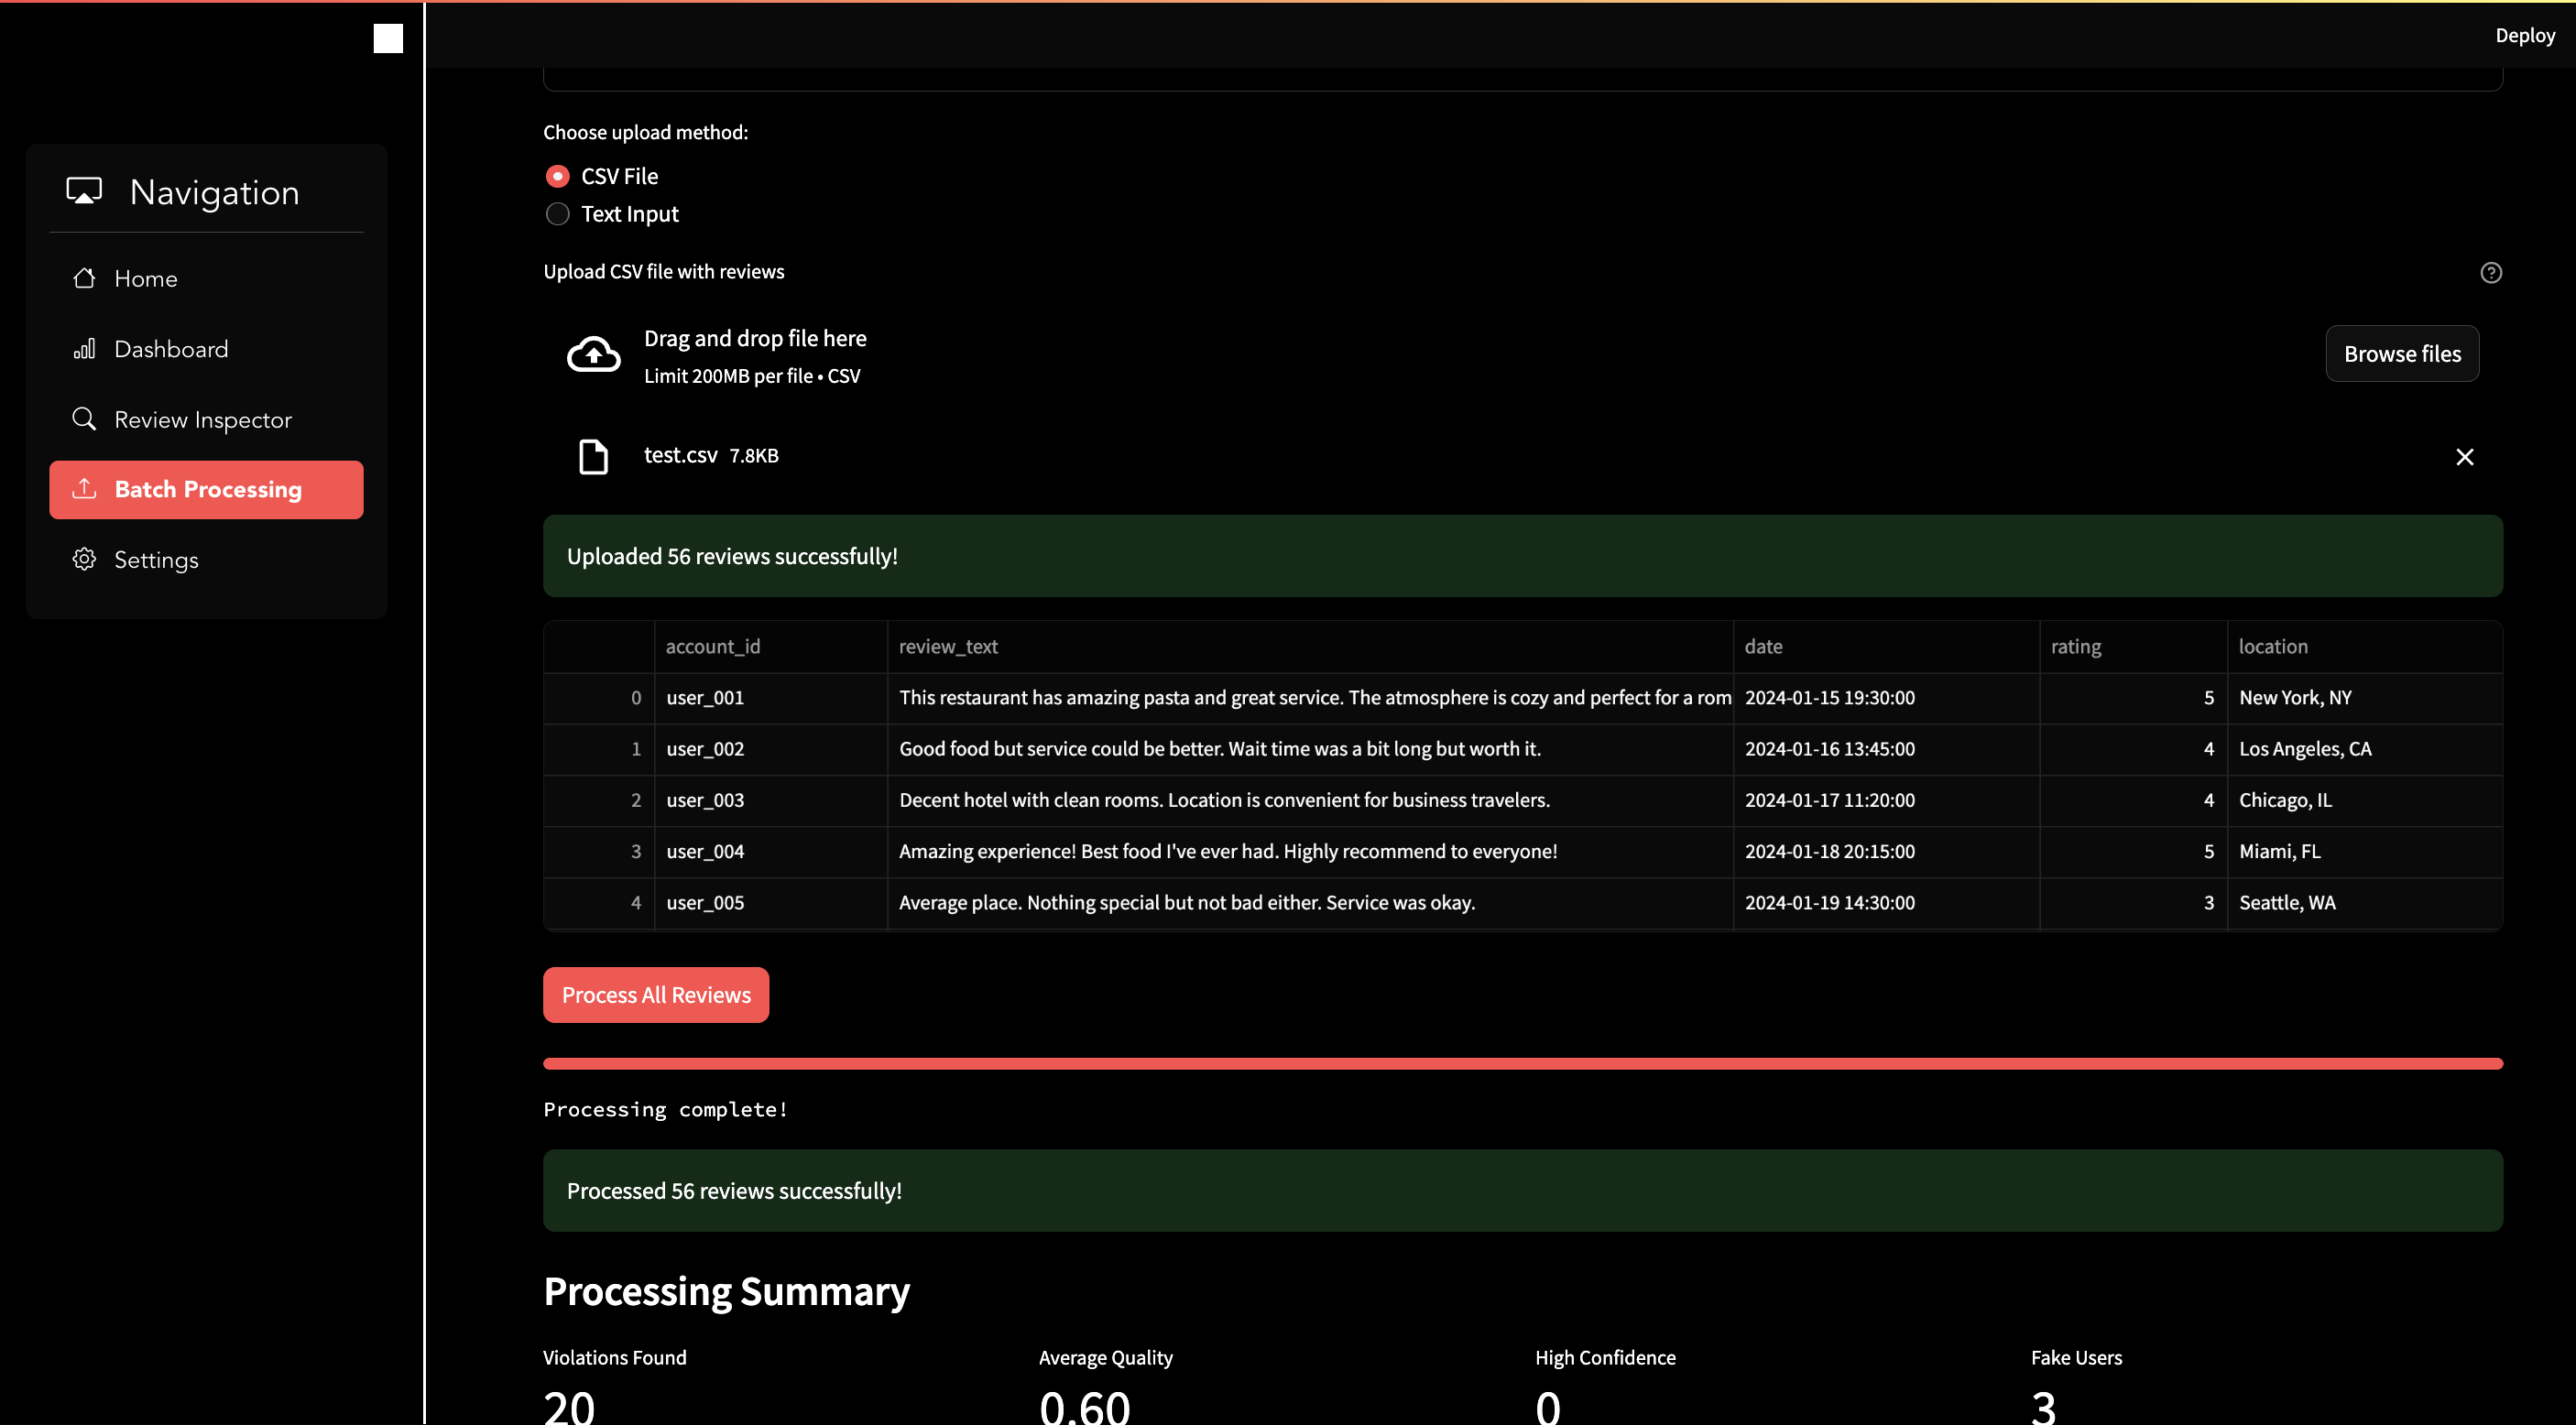Image resolution: width=2576 pixels, height=1425 pixels.
Task: Click the Settings gear icon
Action: [84, 559]
